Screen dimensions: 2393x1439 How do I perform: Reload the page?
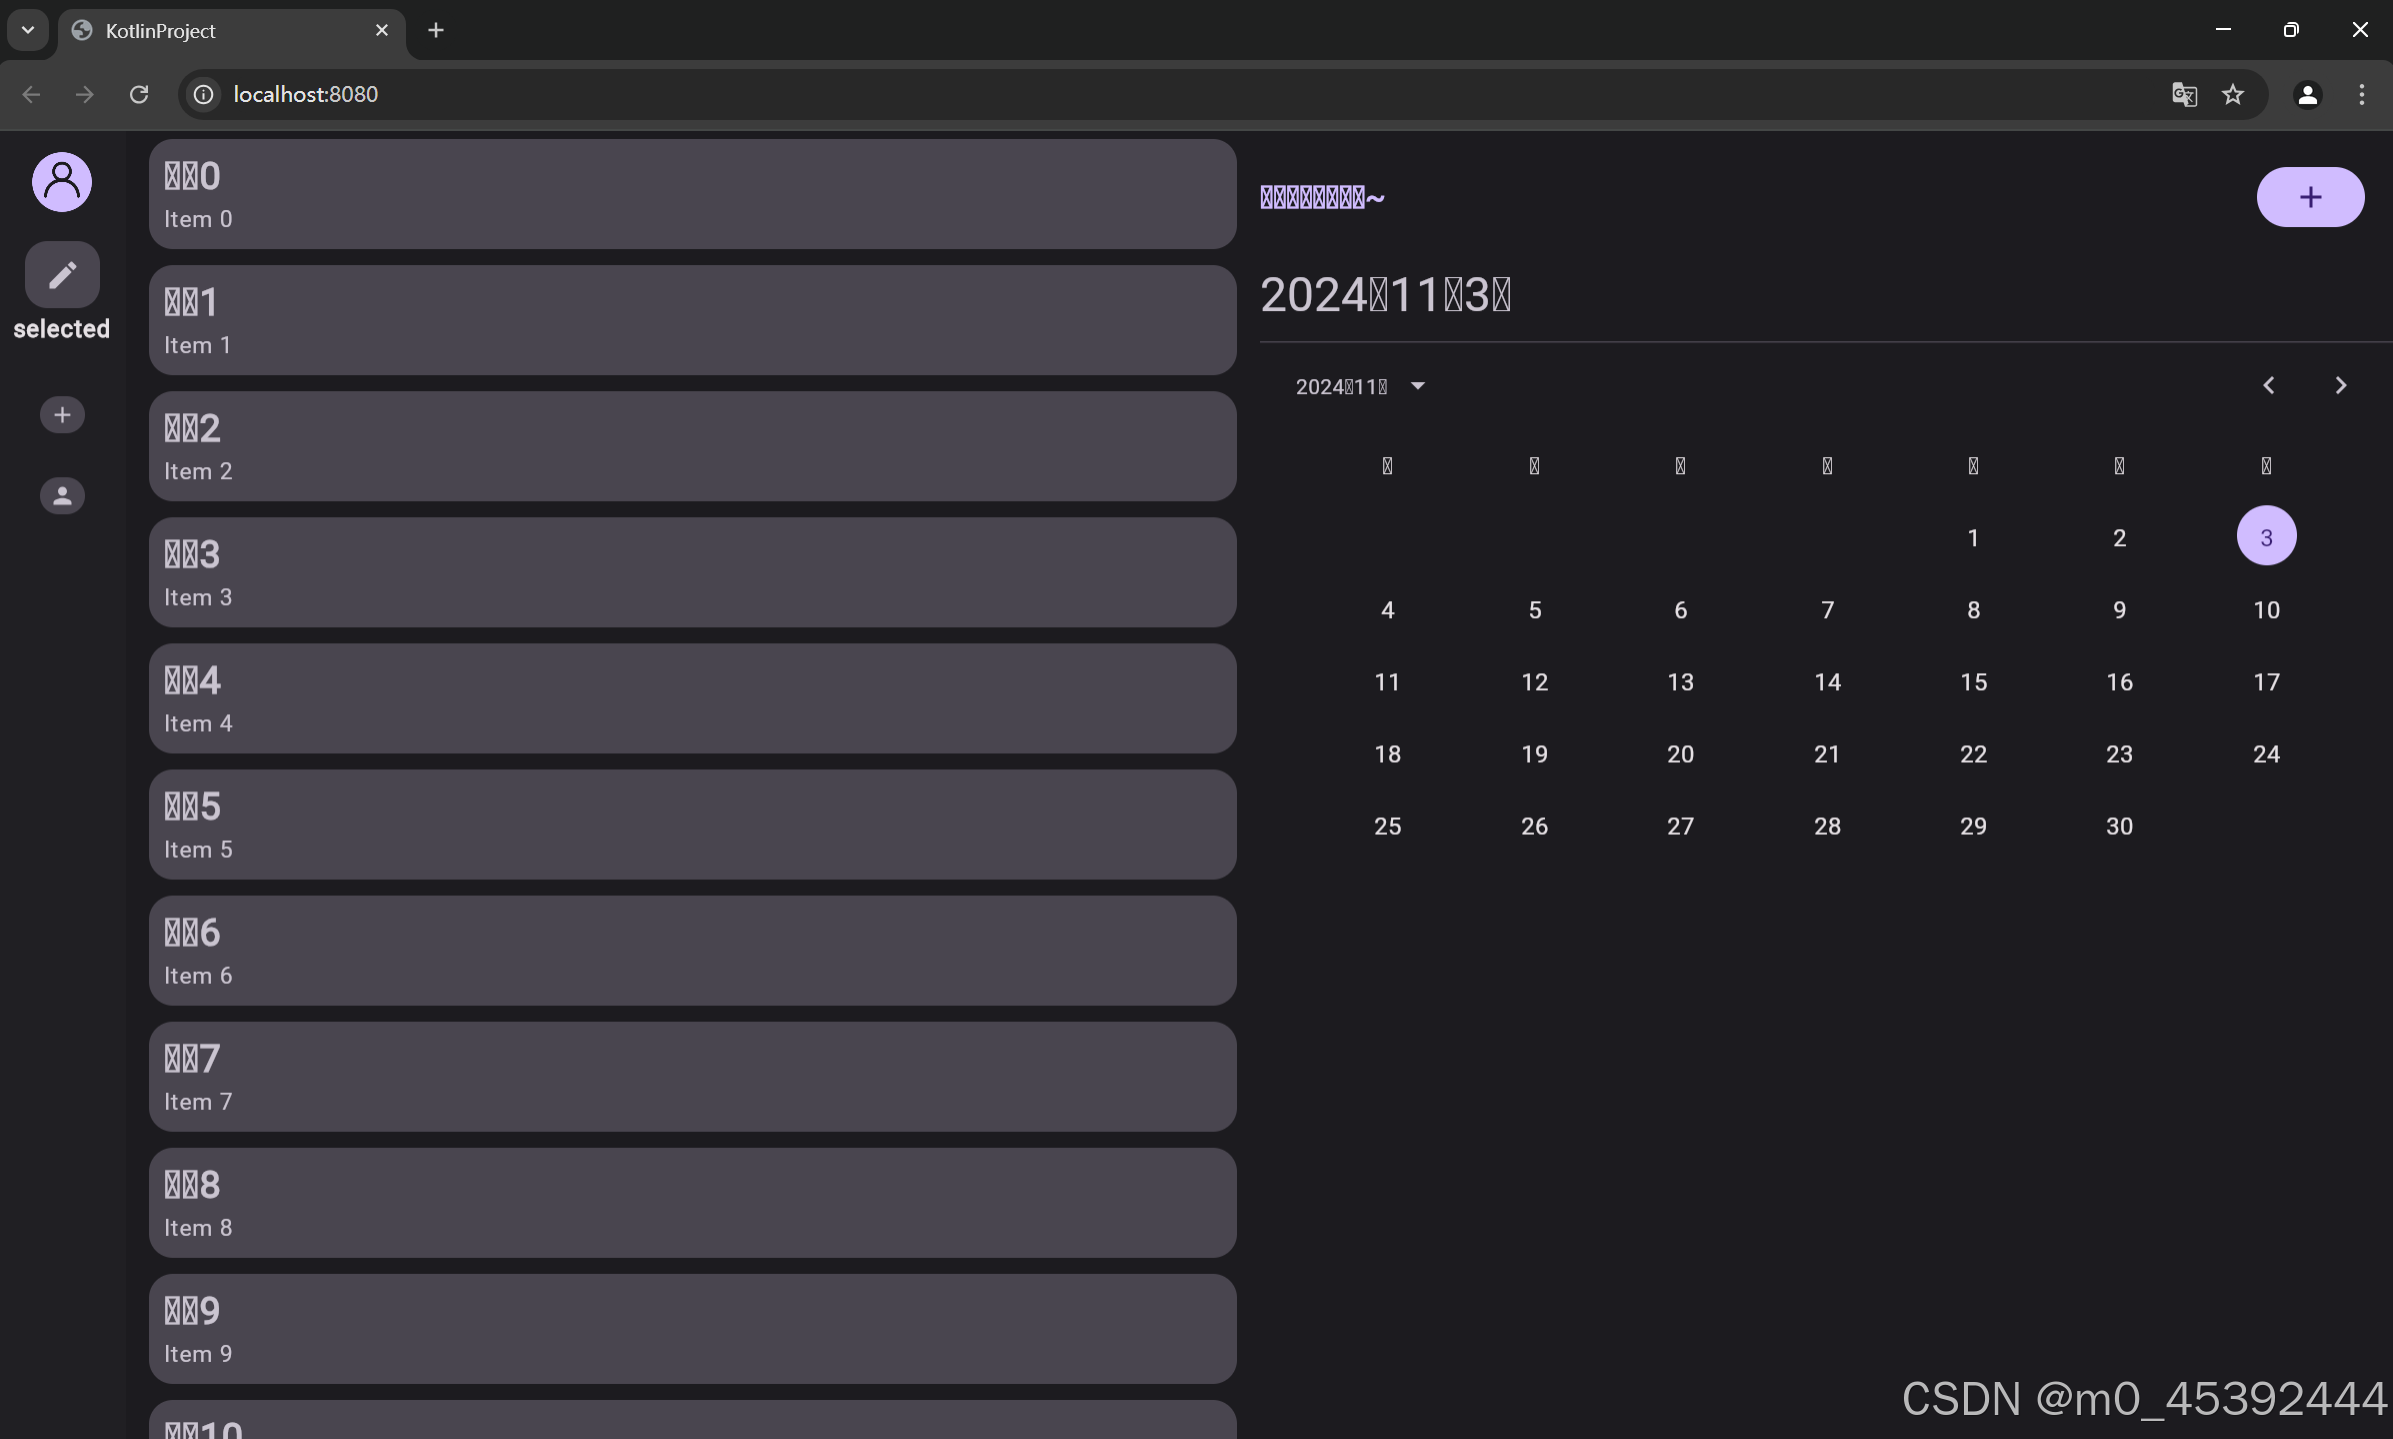click(139, 94)
